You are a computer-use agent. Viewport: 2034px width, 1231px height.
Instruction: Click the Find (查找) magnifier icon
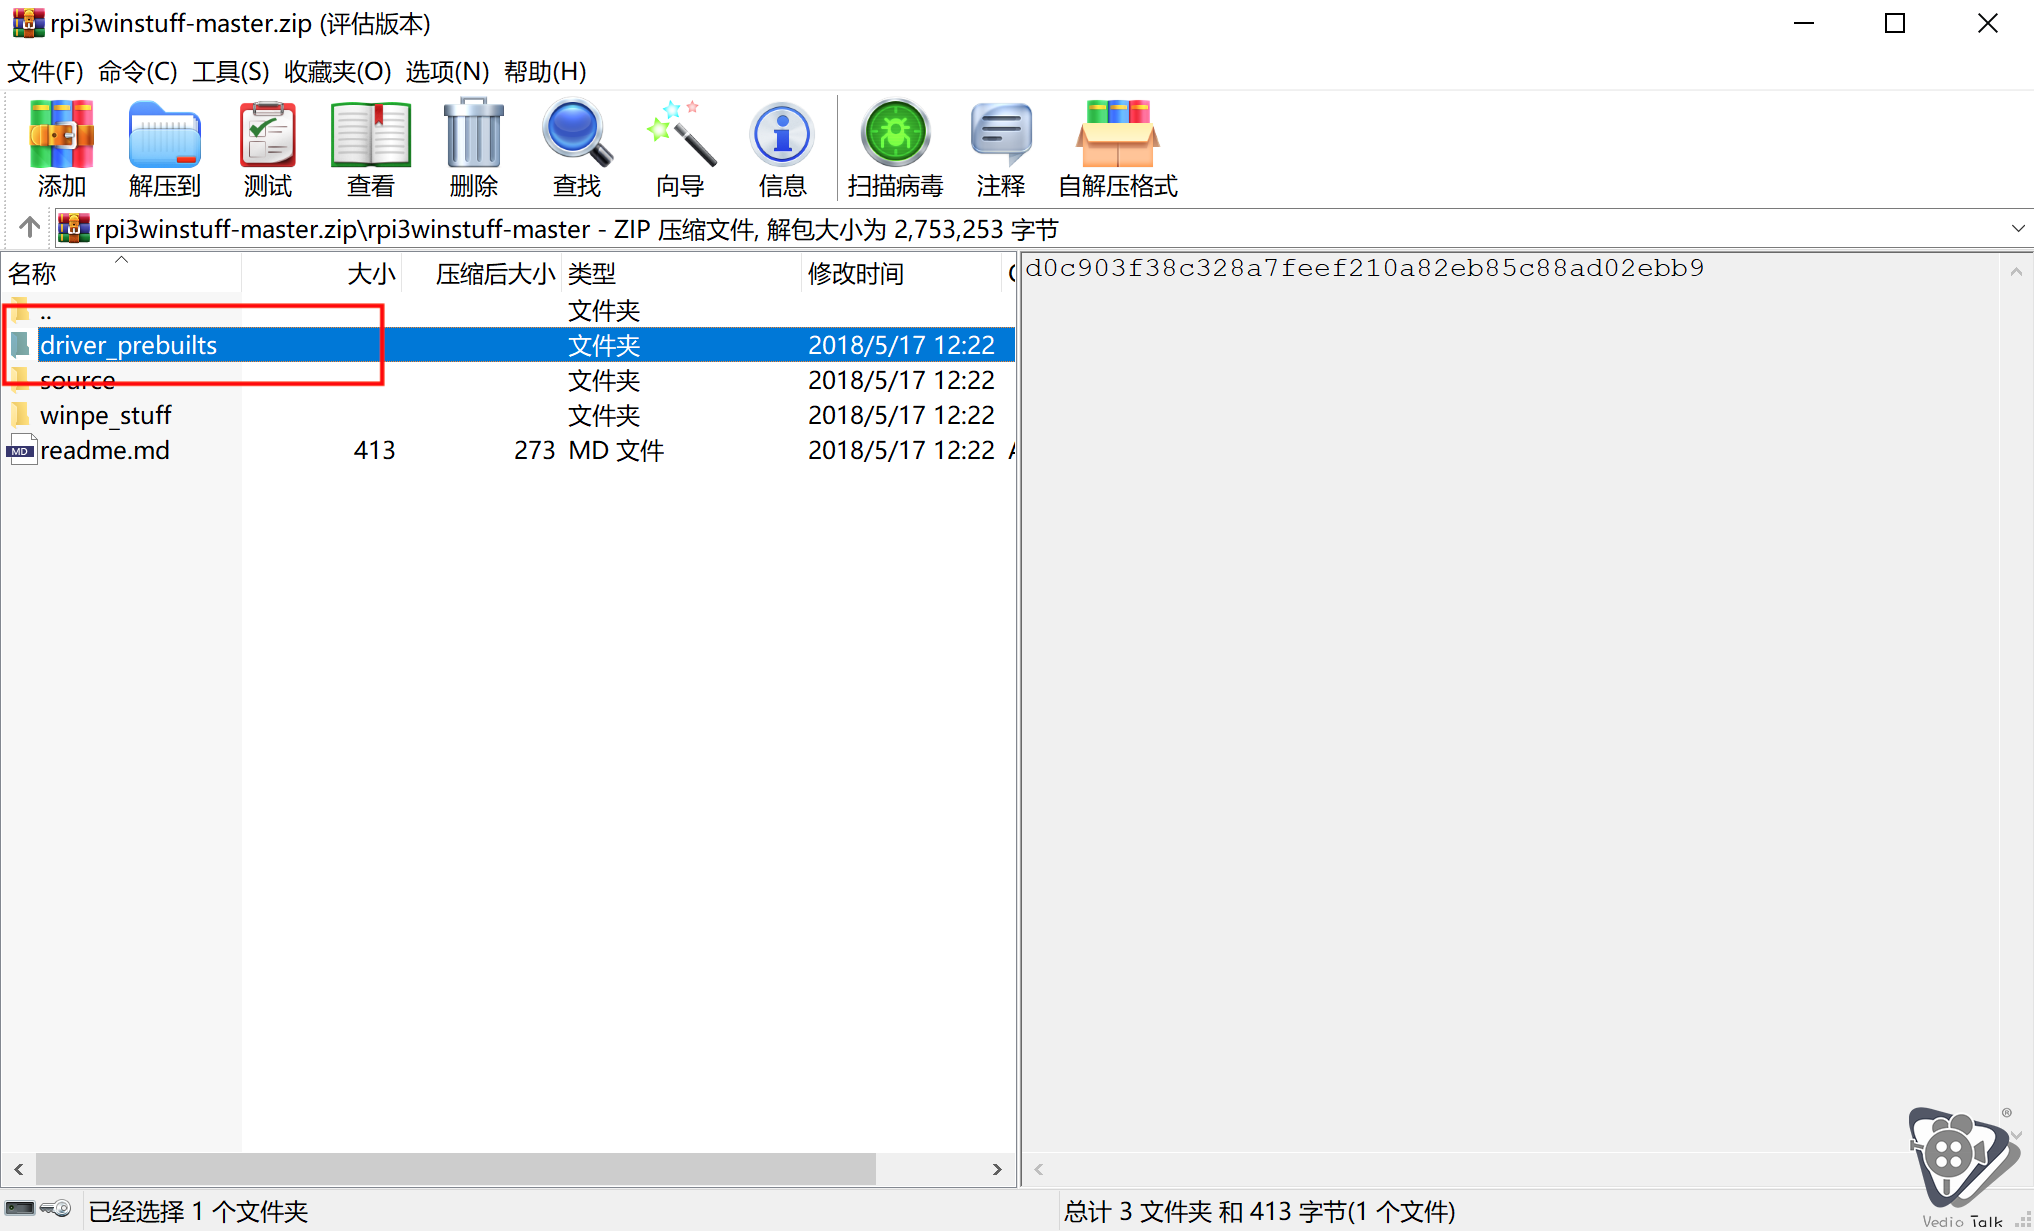(577, 134)
